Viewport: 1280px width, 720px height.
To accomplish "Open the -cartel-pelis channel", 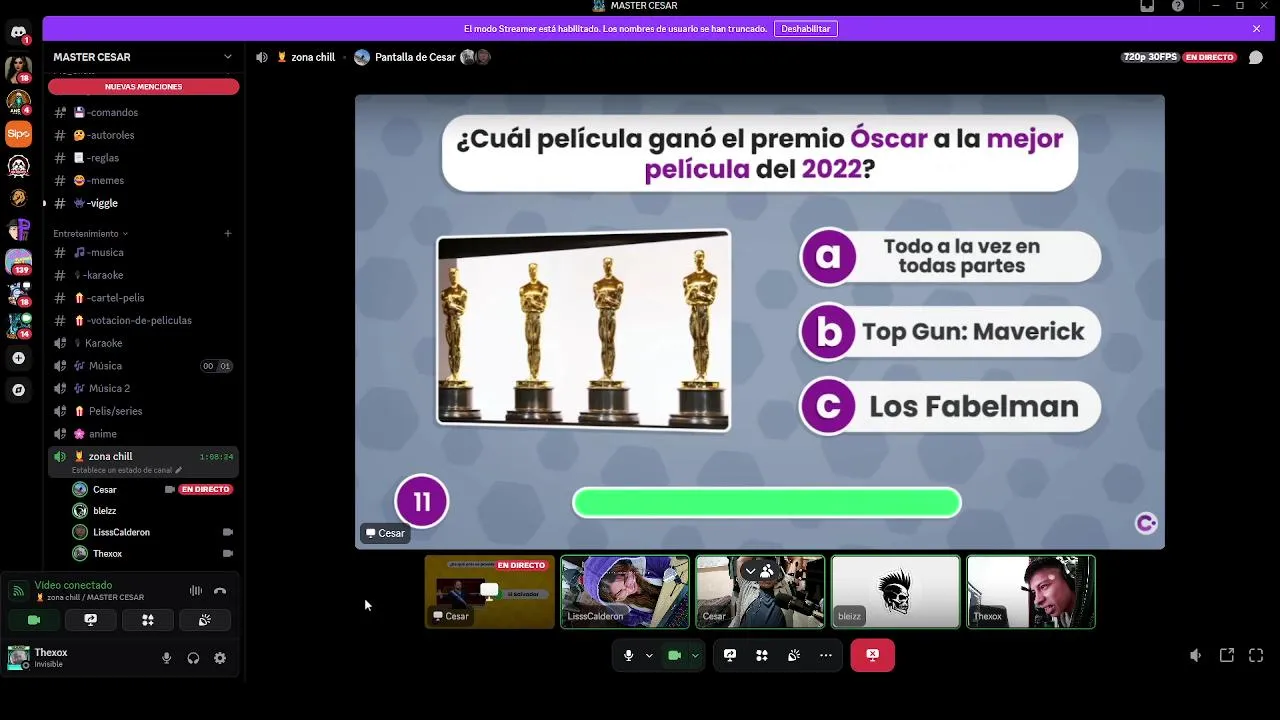I will 143,298.
